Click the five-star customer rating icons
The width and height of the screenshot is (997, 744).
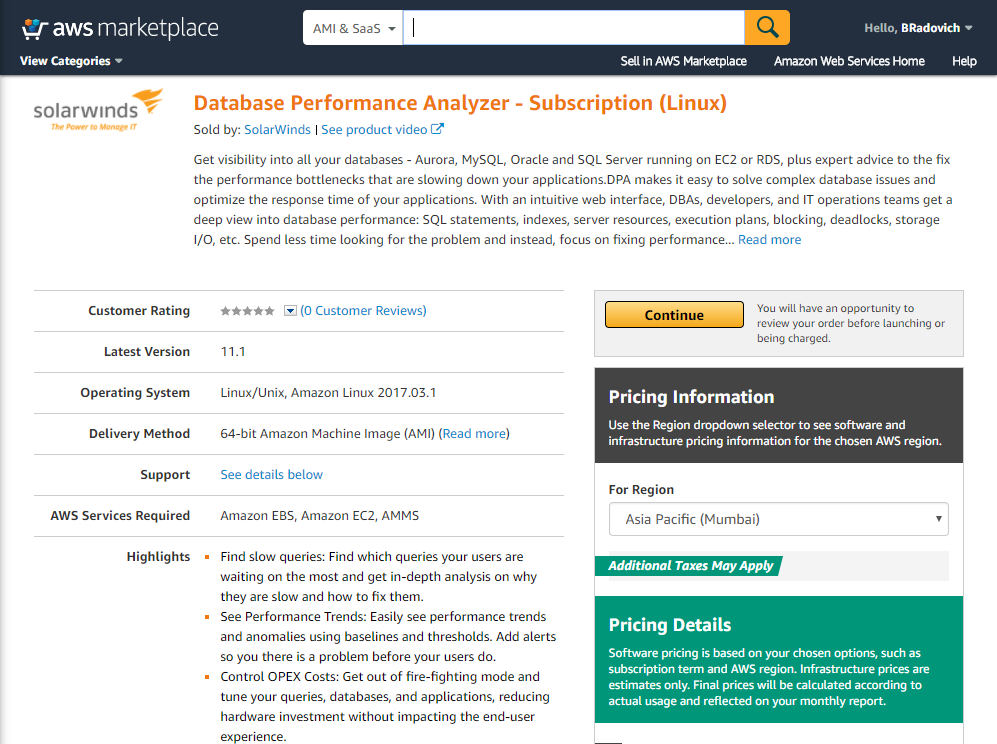247,311
